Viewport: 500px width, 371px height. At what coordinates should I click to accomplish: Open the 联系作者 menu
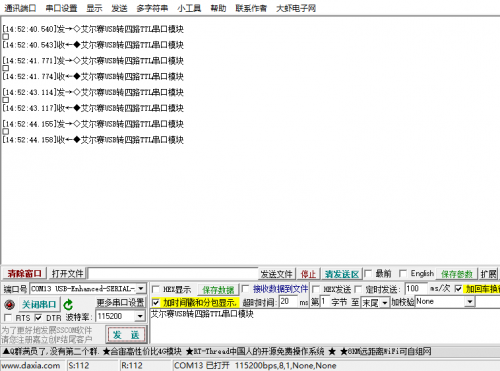[251, 8]
